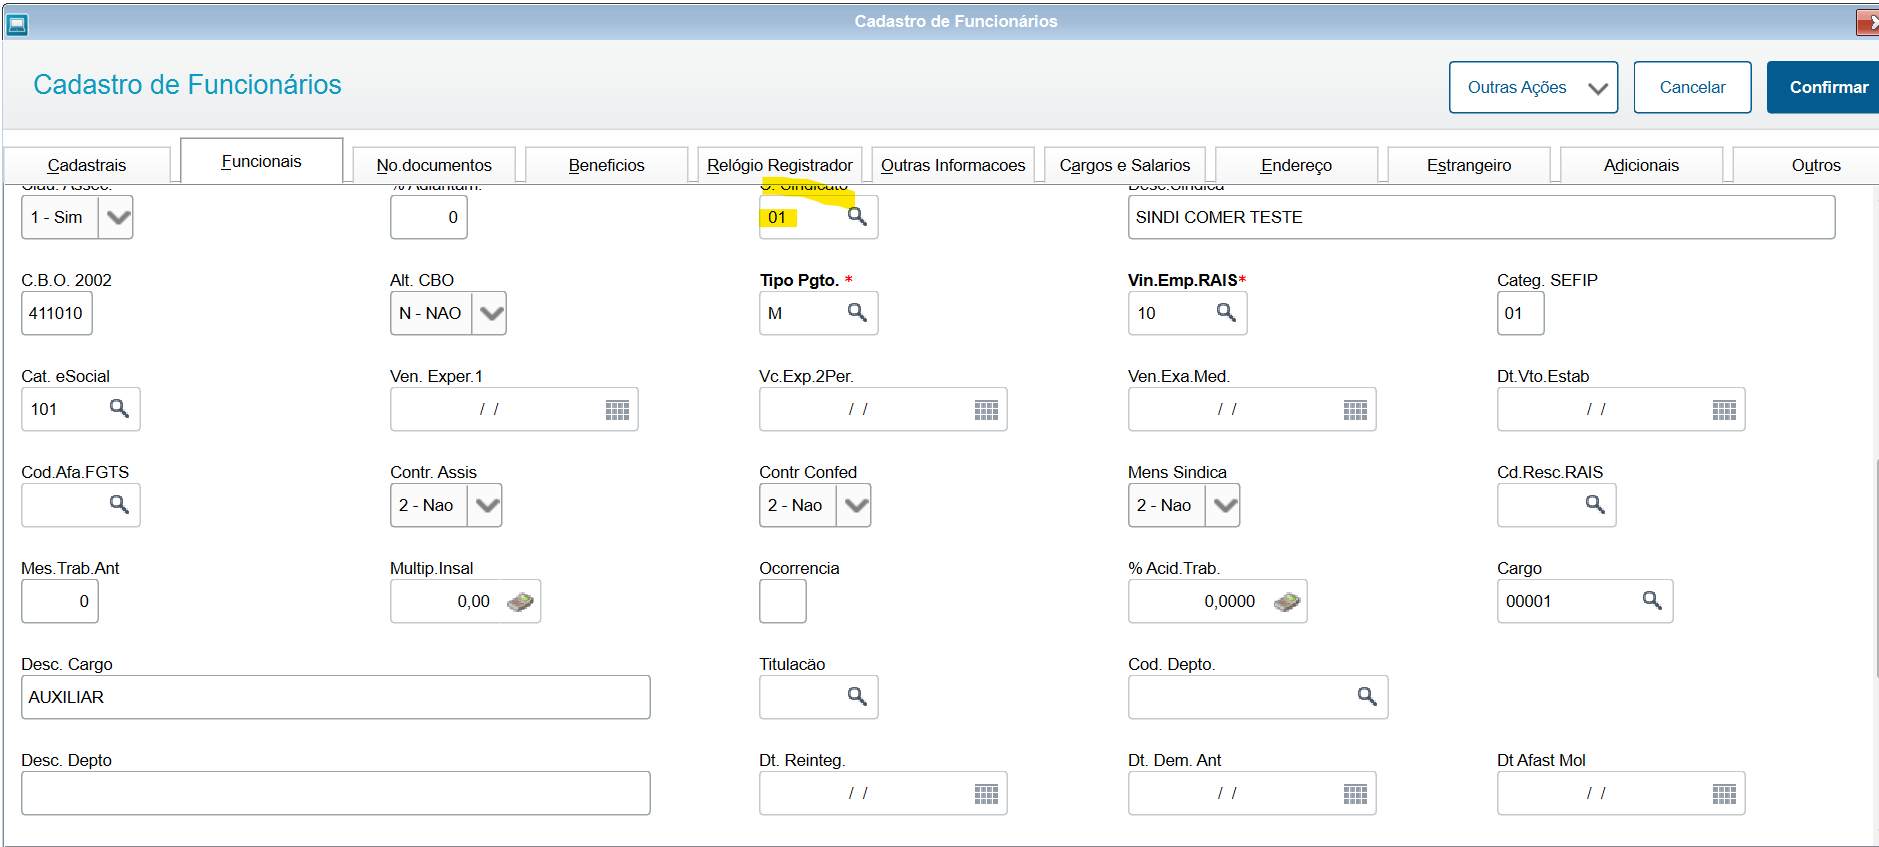Viewport: 1879px width, 847px height.
Task: Expand the Contr. Assis dropdown
Action: 486,505
